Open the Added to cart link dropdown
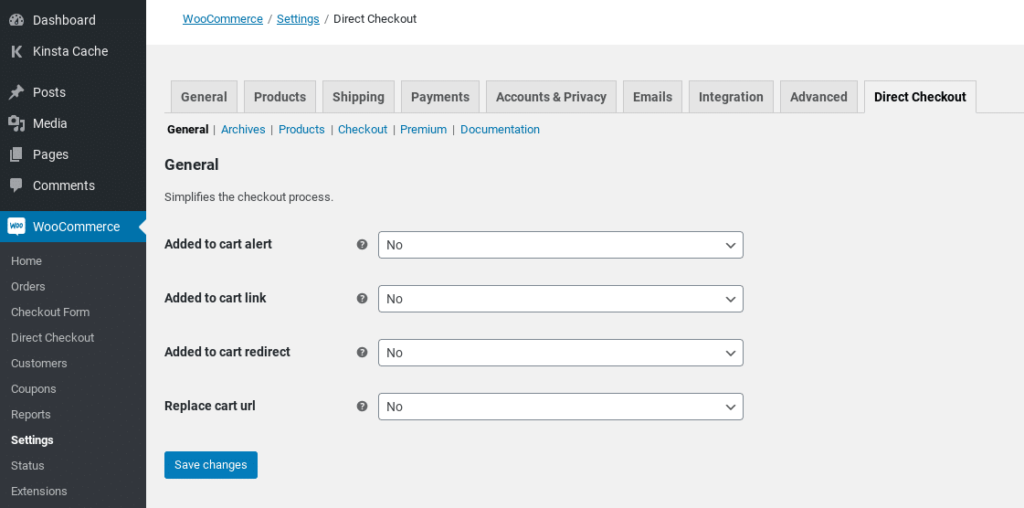1024x508 pixels. [560, 299]
